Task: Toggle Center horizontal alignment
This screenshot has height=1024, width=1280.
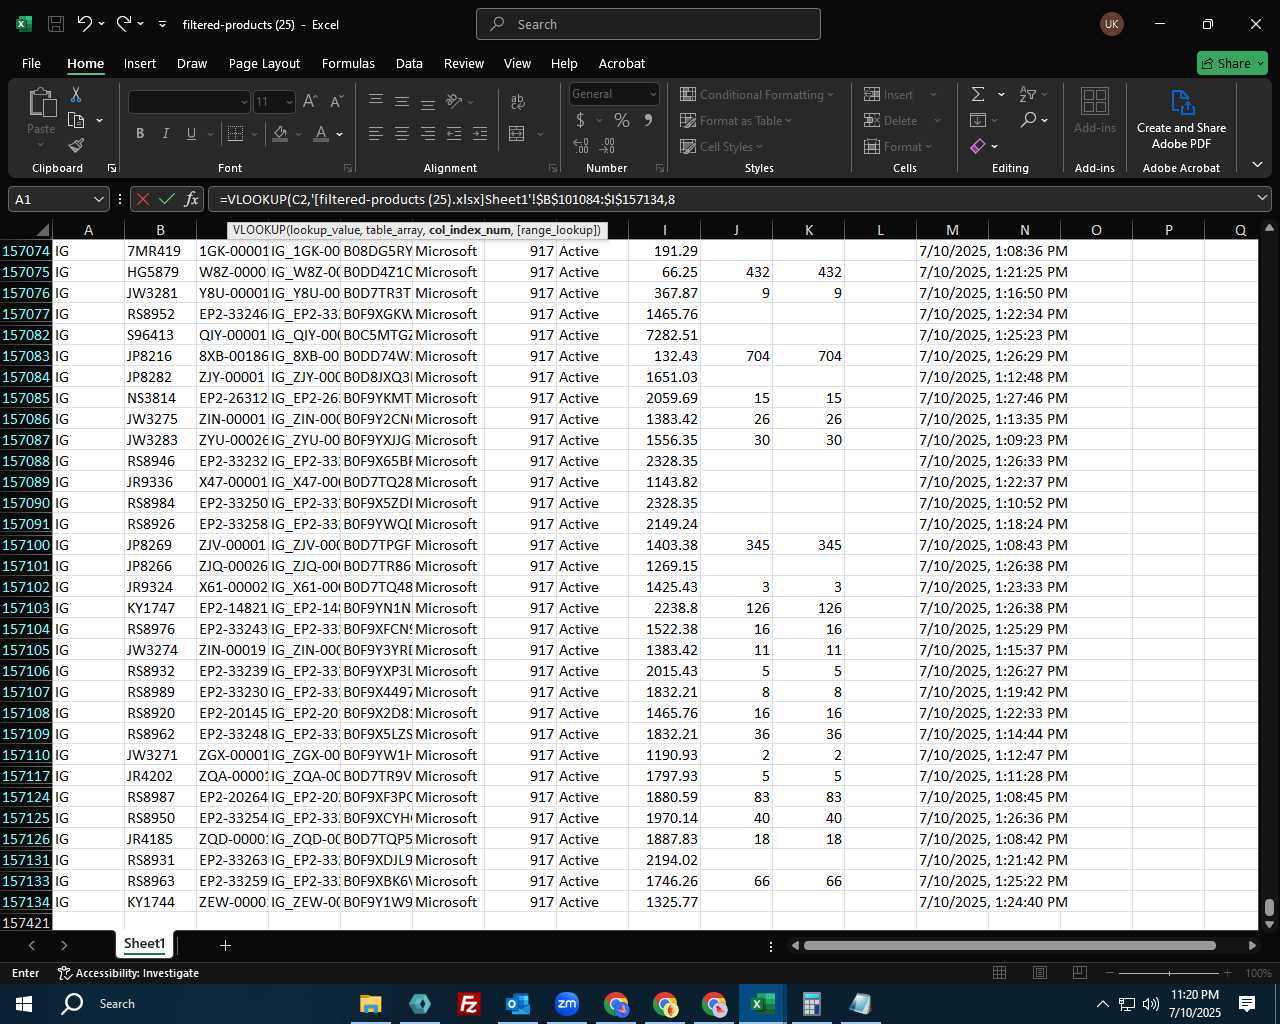Action: (x=402, y=133)
